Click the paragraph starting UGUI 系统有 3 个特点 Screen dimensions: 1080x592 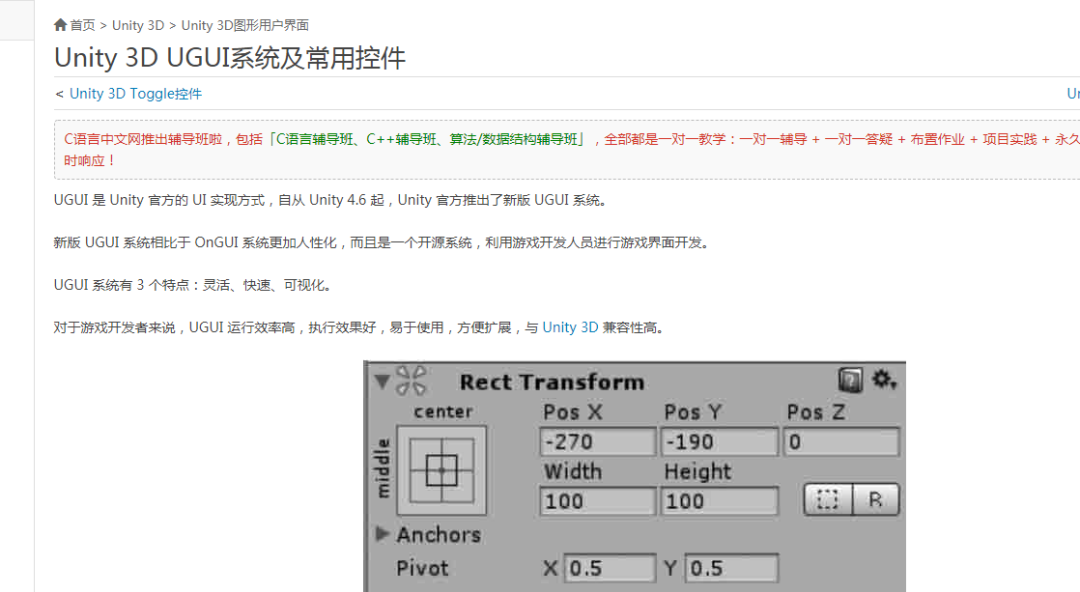coord(193,285)
